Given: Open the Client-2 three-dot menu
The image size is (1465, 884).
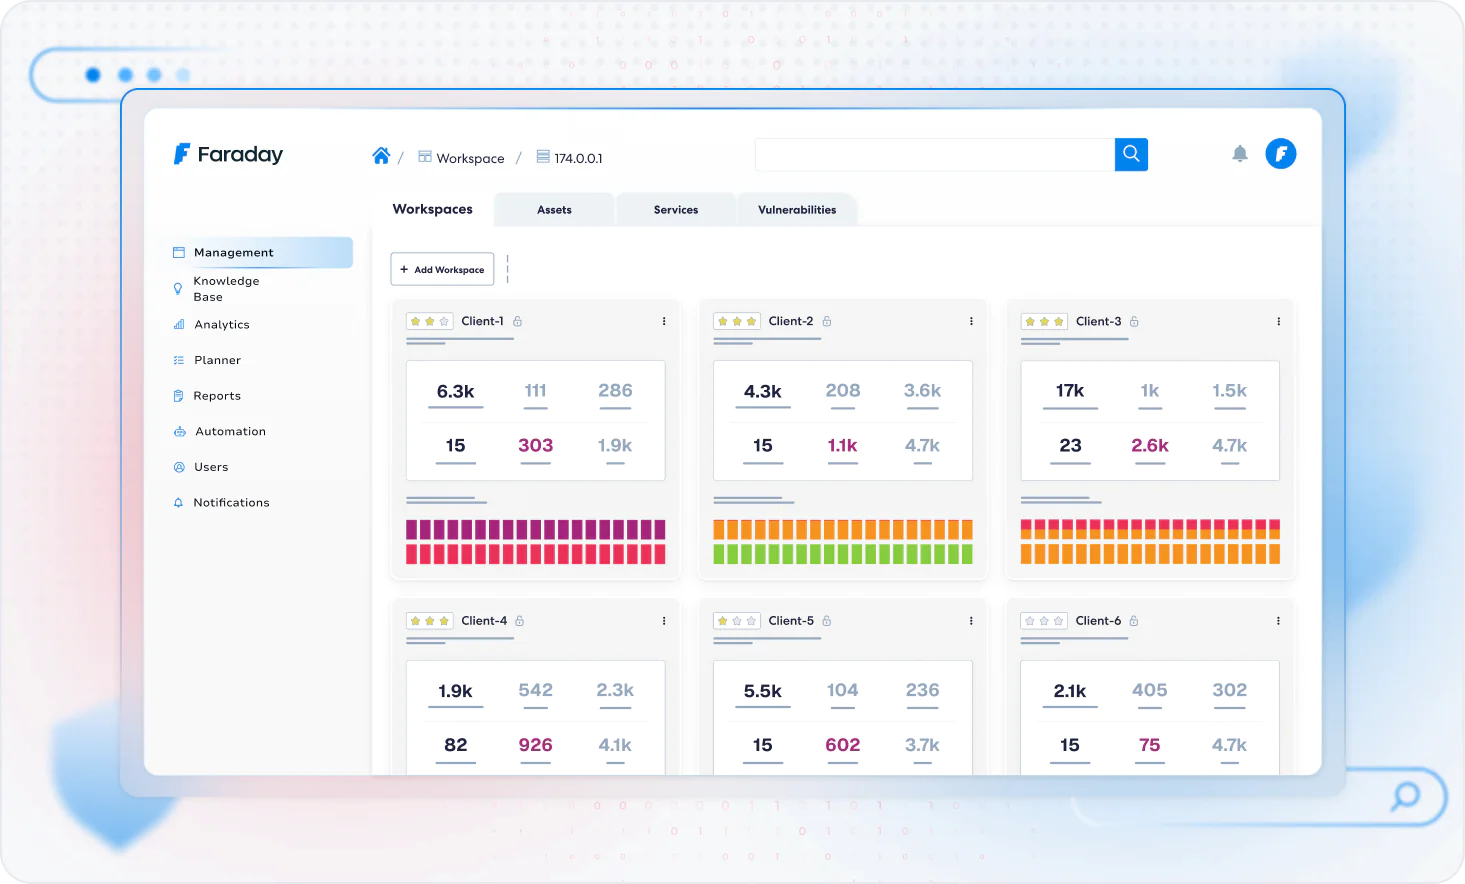Looking at the screenshot, I should tap(971, 322).
